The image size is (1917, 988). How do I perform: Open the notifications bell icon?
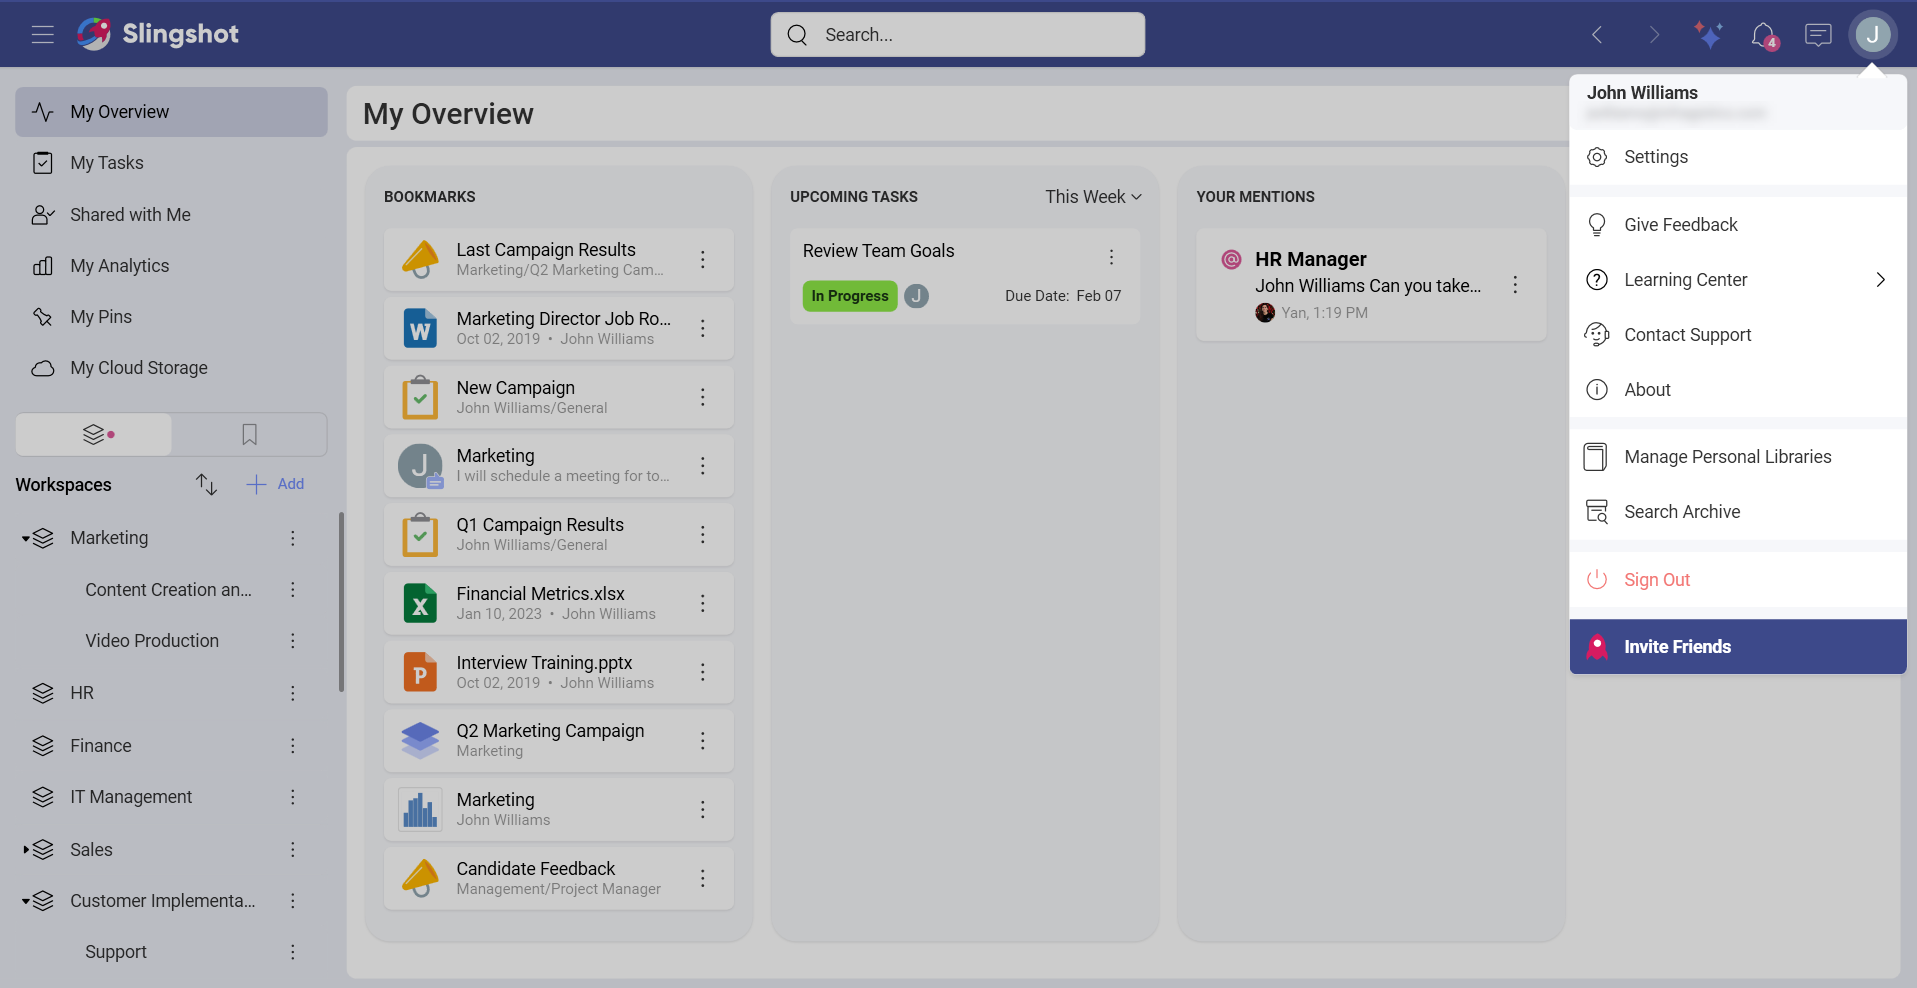(1763, 35)
